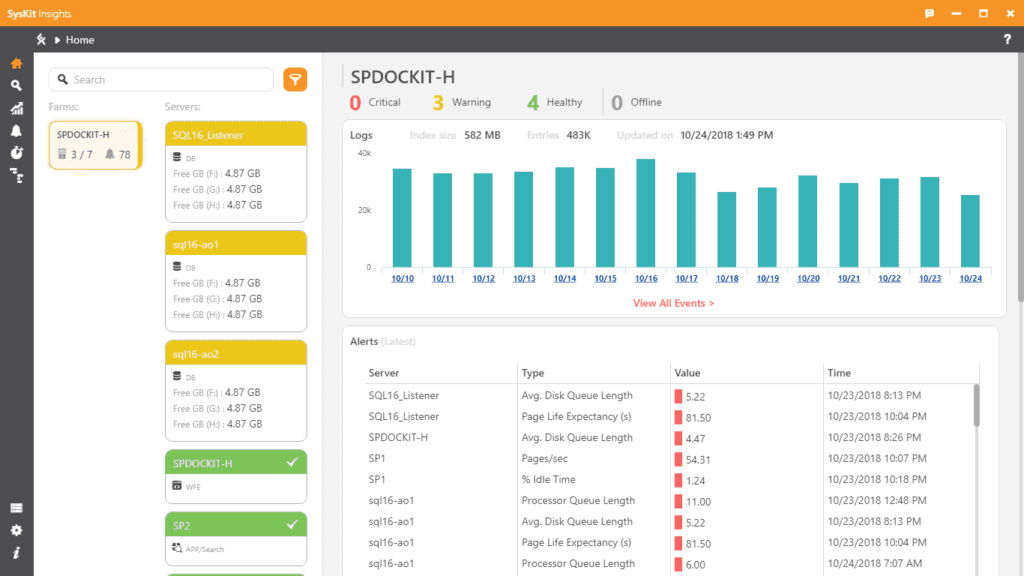1024x576 pixels.
Task: Open the alerts bell icon in sidebar
Action: 16,130
